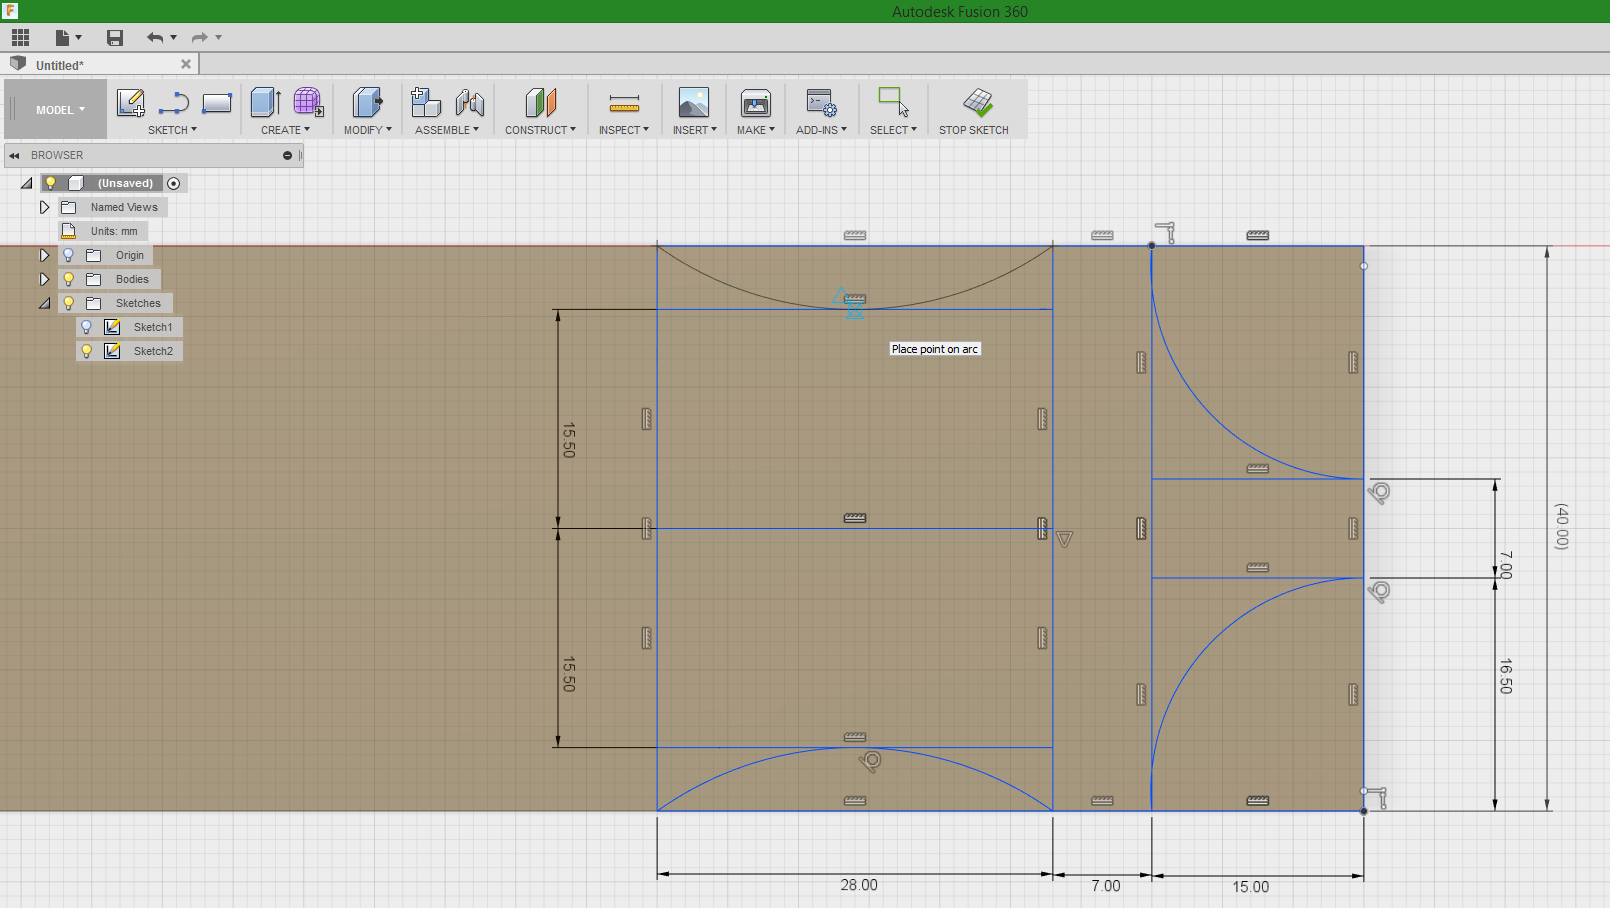Click the Browser panel options dot
Screen dimensions: 1610x908
pos(287,156)
